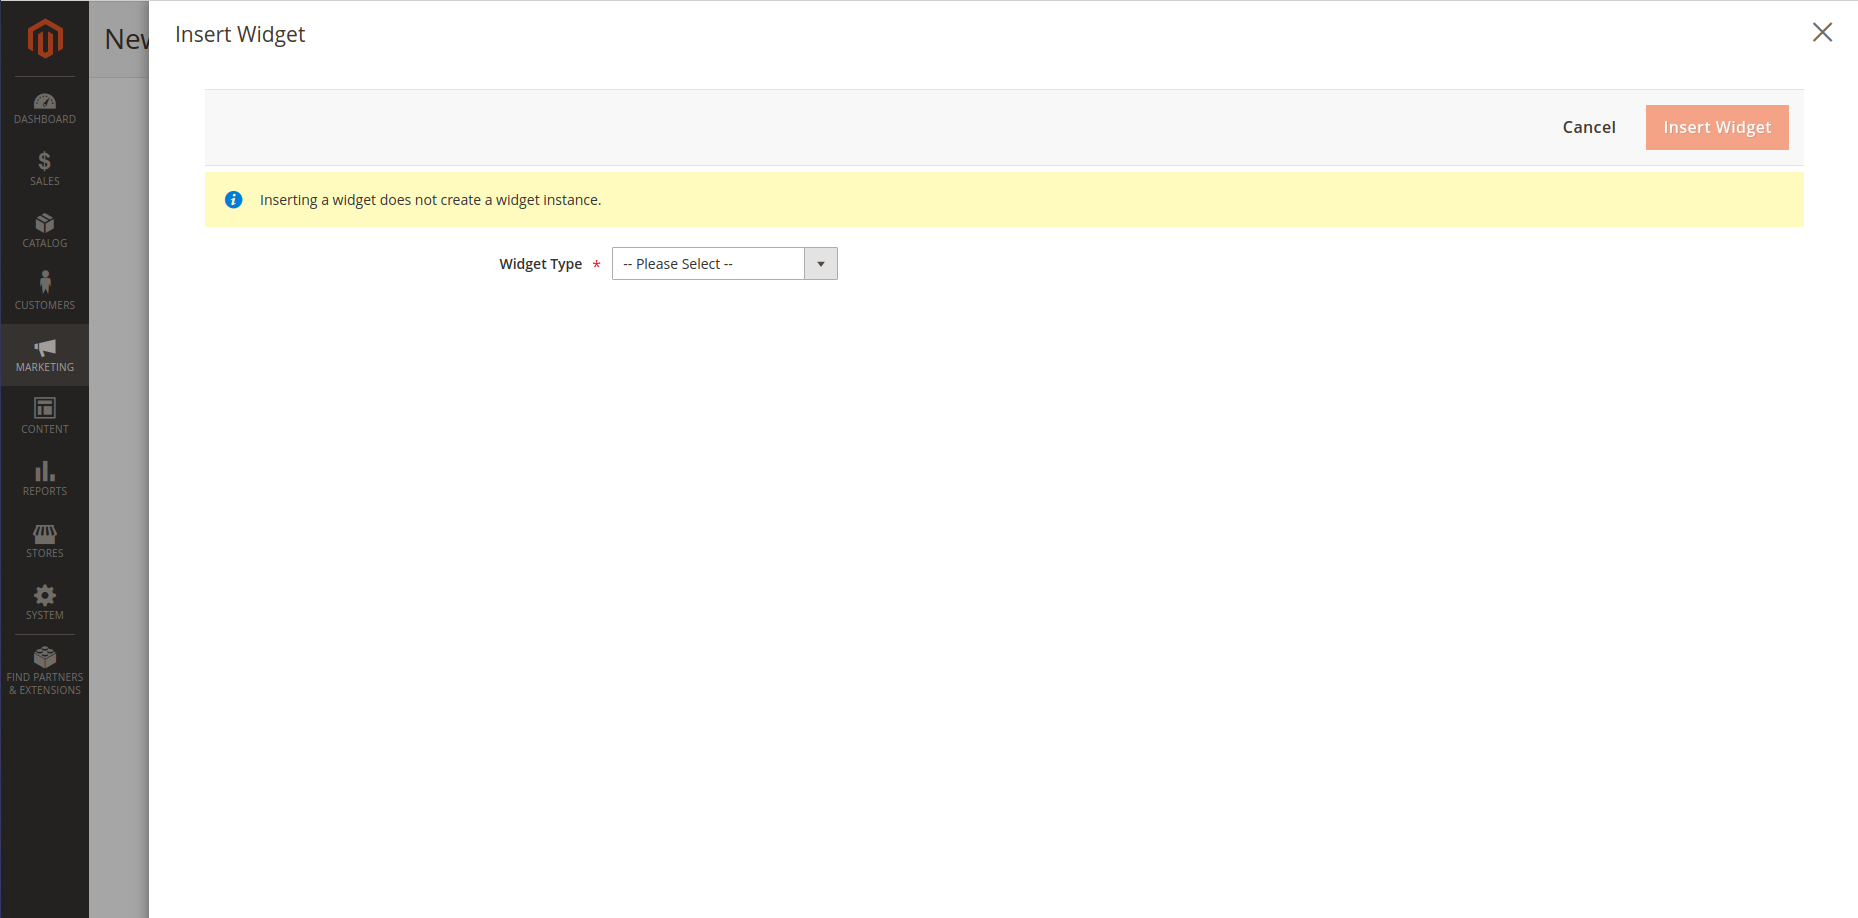Open the Content section
1858x918 pixels.
point(45,414)
